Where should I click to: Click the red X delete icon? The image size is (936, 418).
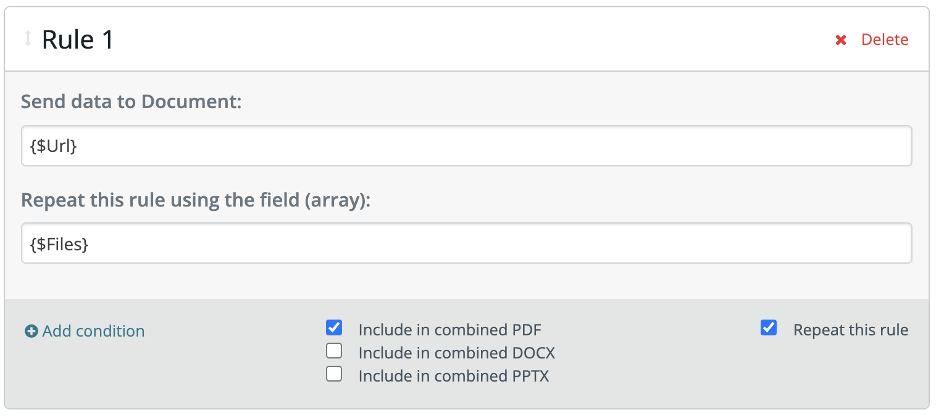841,40
